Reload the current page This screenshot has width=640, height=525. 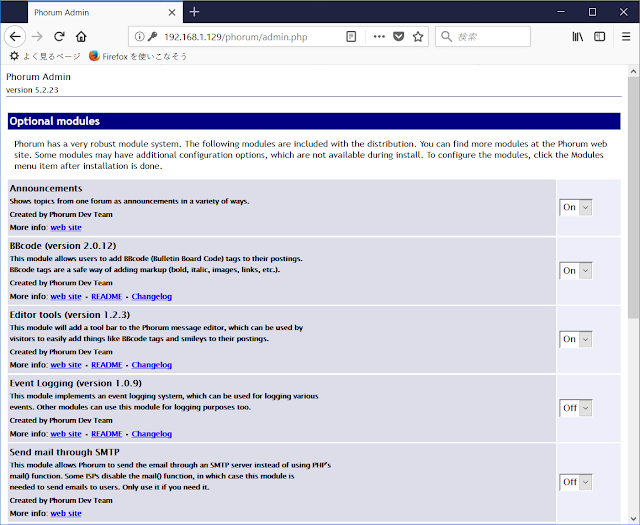click(x=59, y=37)
